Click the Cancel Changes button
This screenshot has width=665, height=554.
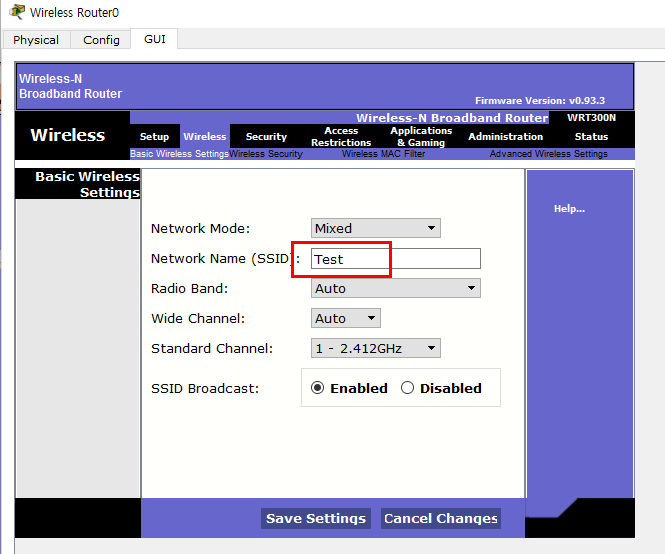pyautogui.click(x=441, y=518)
